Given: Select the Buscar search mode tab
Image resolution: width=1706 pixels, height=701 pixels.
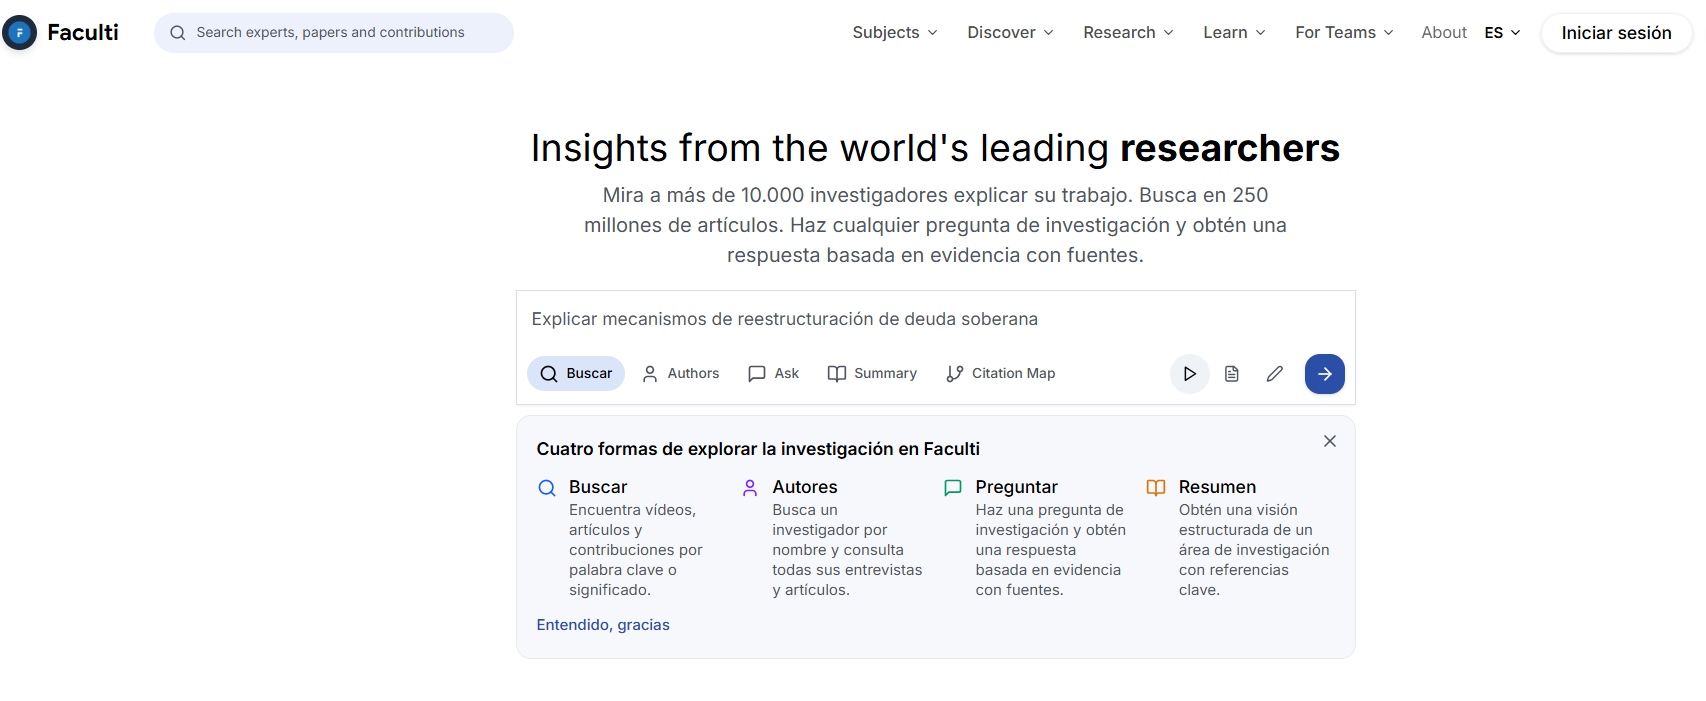Looking at the screenshot, I should click(x=576, y=374).
